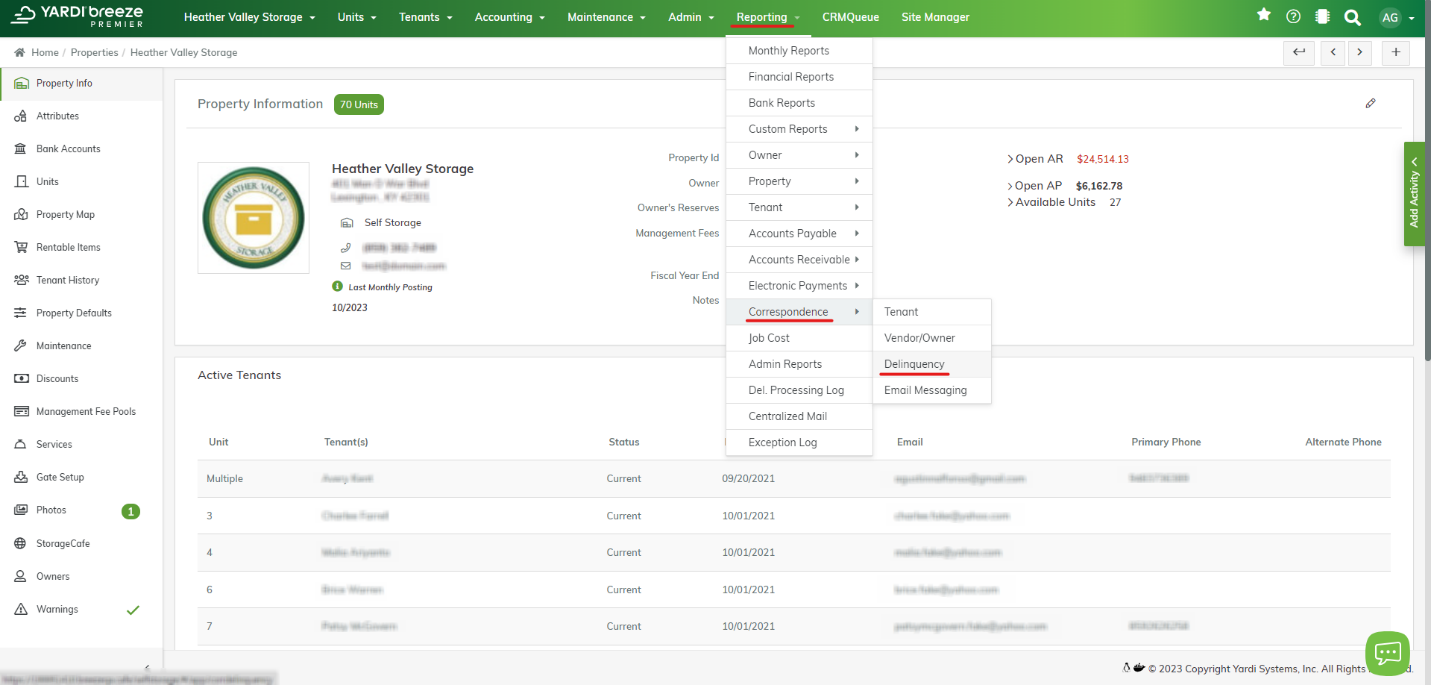1431x685 pixels.
Task: Click the Site Manager link
Action: point(935,17)
